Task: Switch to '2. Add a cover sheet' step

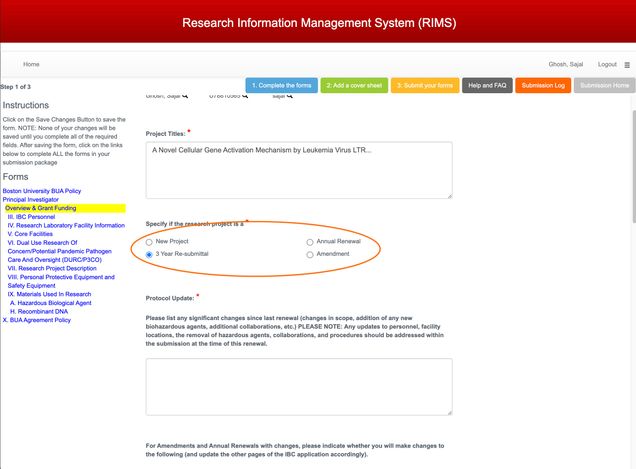Action: pos(354,86)
